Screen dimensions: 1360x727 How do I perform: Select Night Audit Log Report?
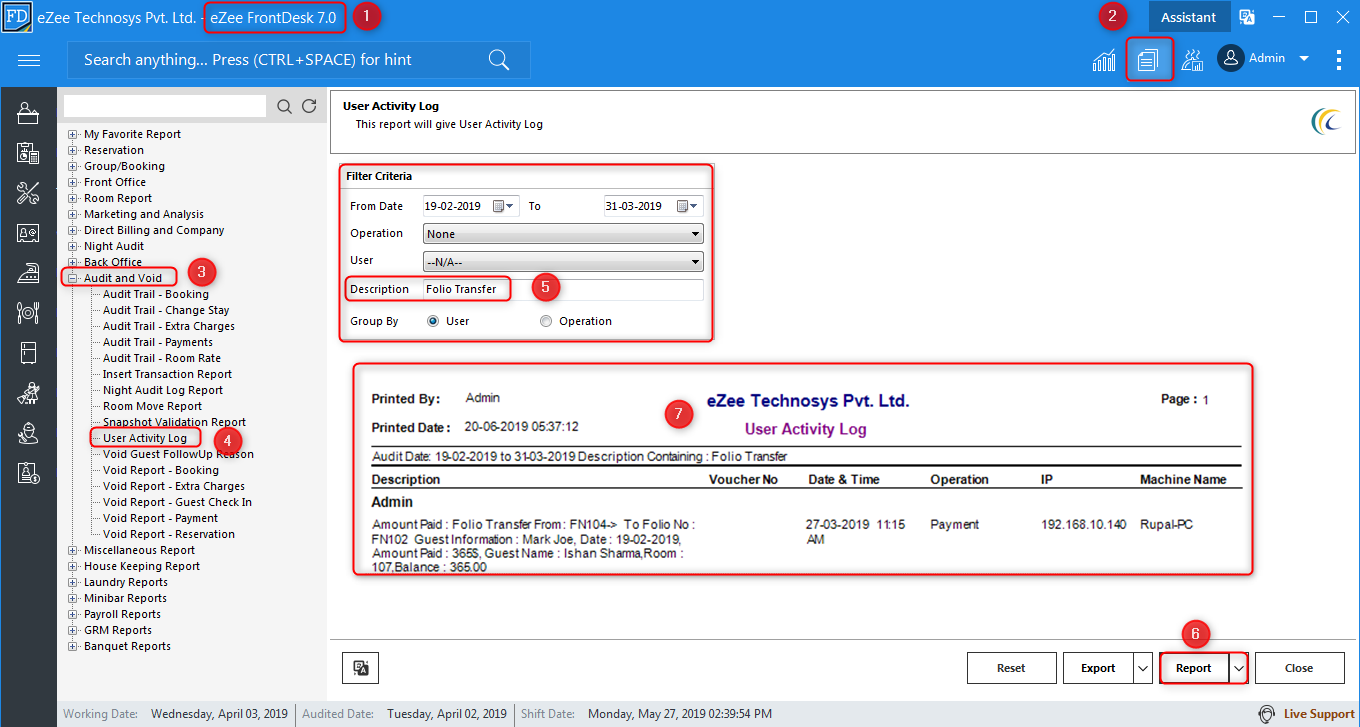(163, 390)
